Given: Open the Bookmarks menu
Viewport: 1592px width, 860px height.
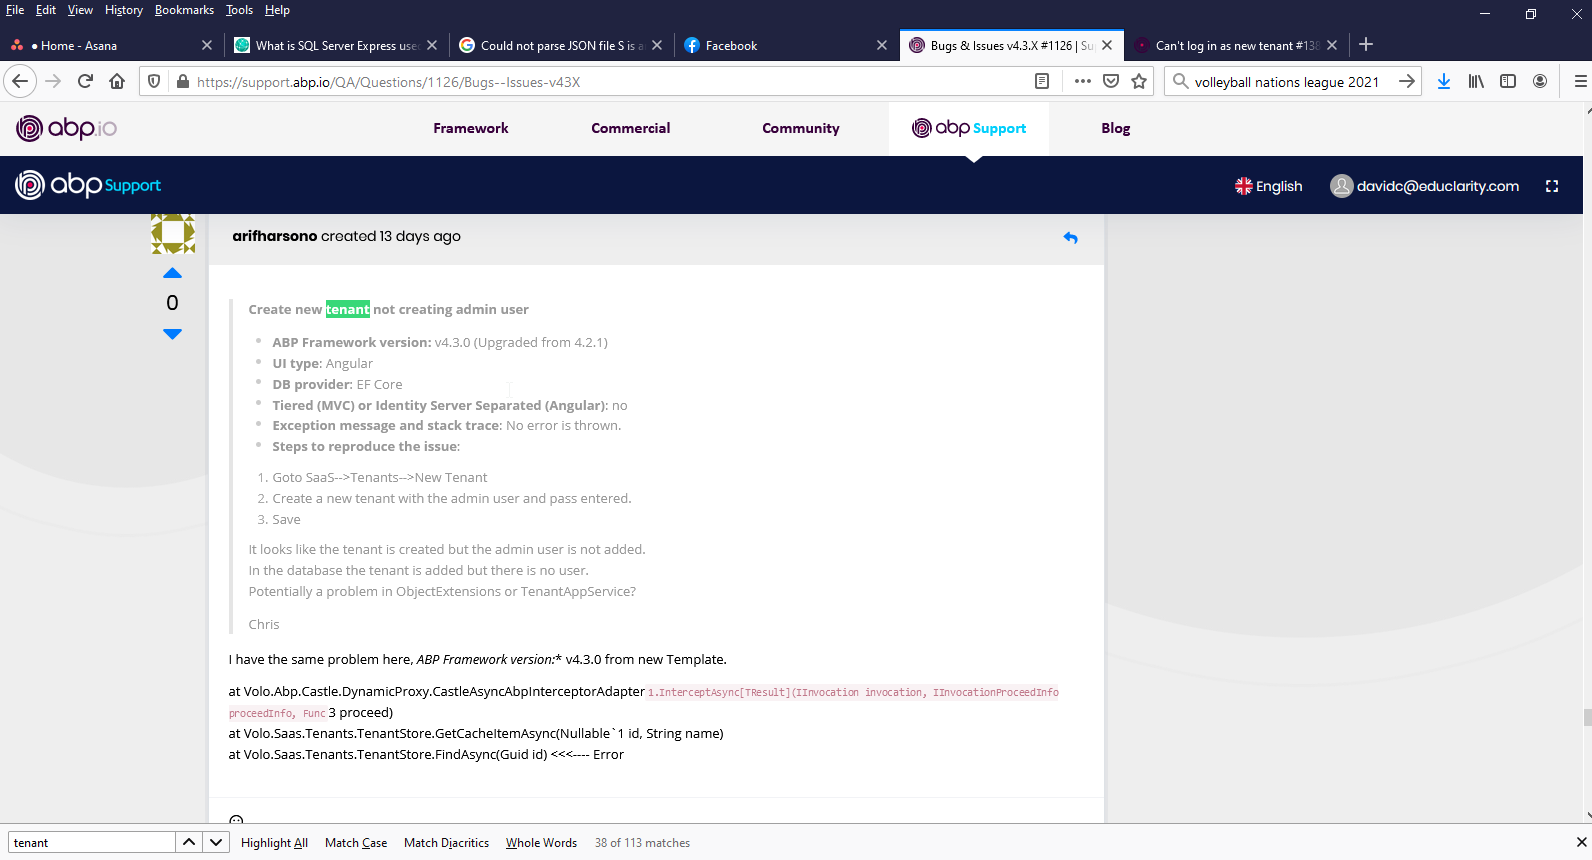Looking at the screenshot, I should [x=184, y=10].
